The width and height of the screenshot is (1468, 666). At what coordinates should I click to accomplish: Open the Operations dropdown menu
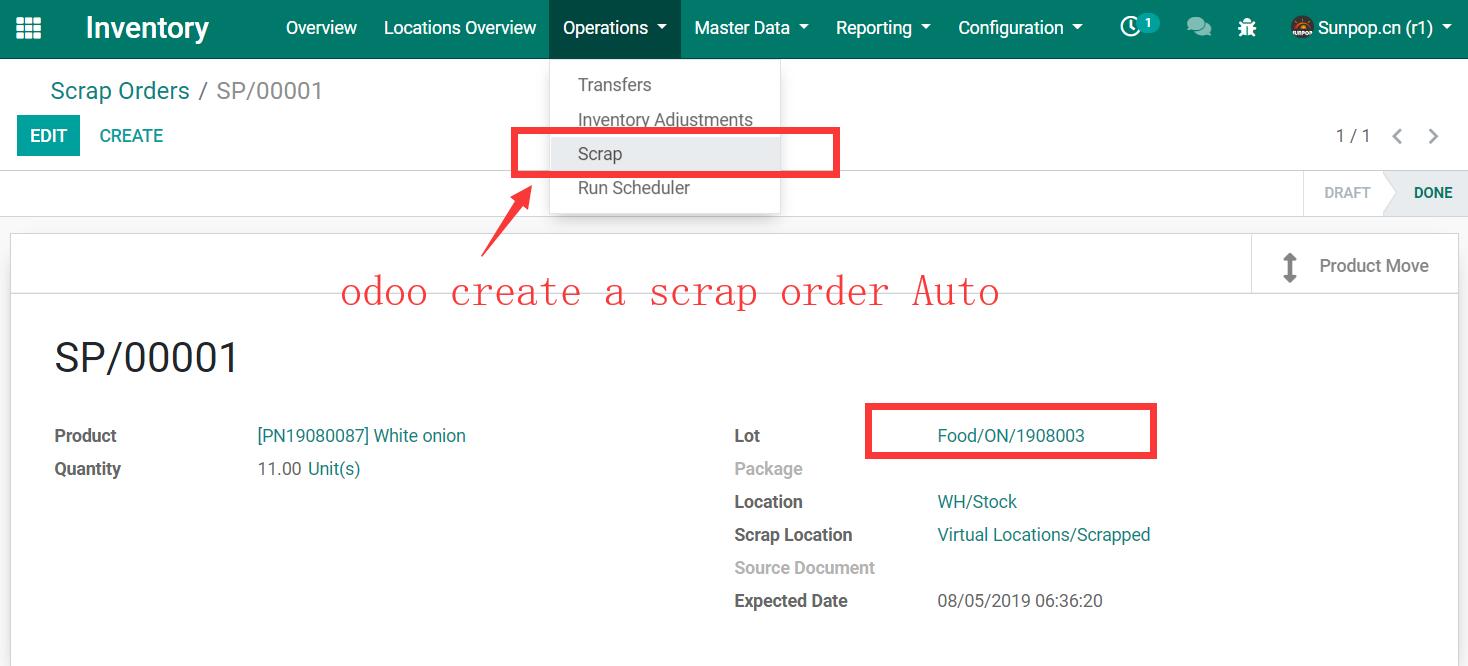[614, 28]
